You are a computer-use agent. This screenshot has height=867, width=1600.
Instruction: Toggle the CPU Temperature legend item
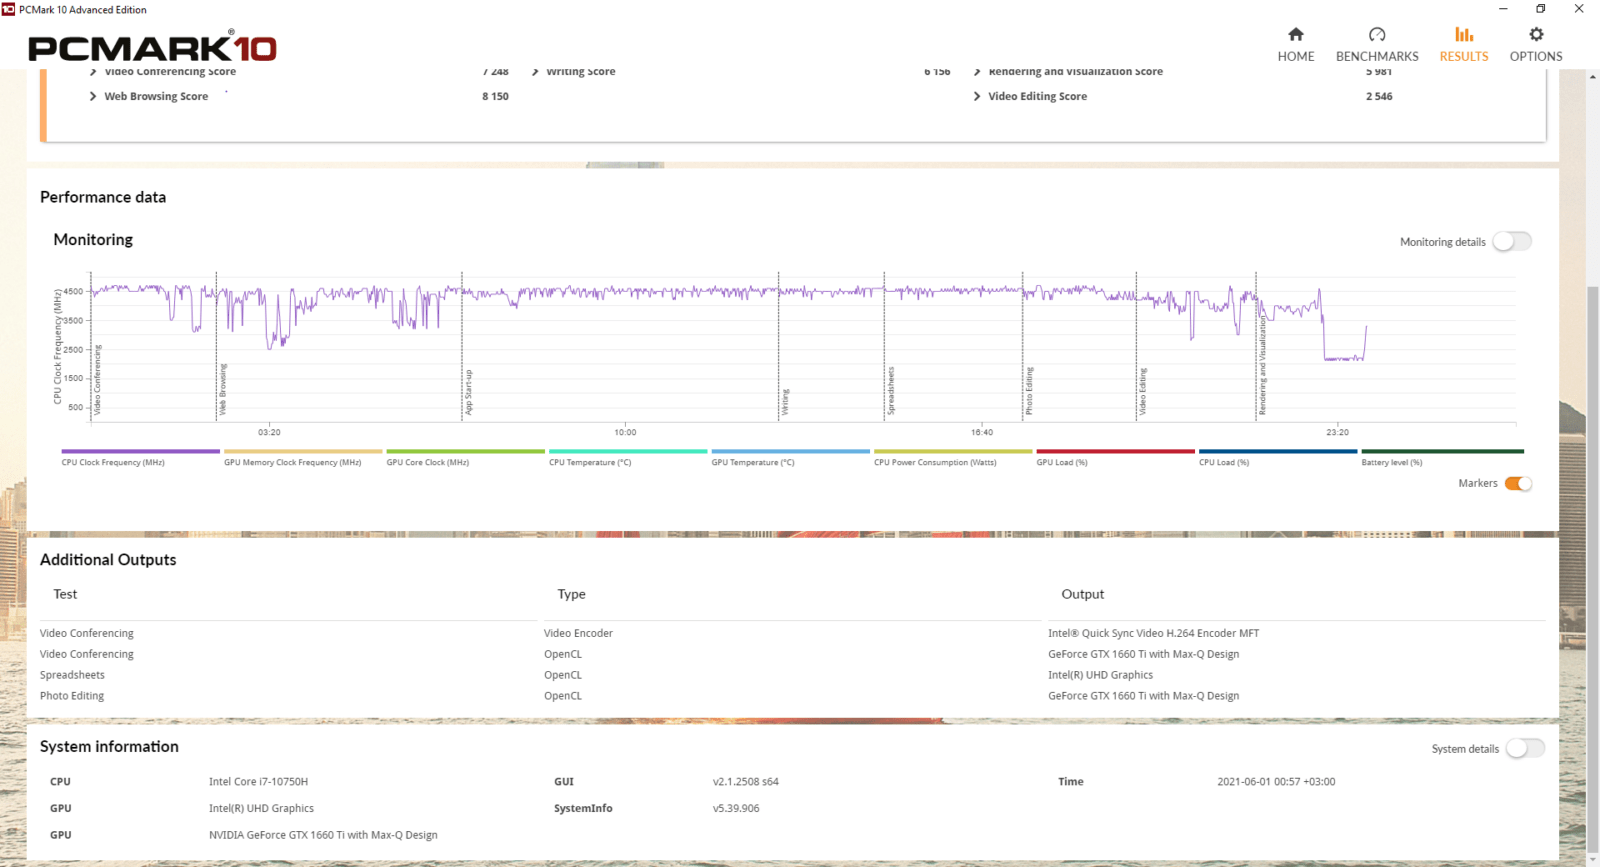coord(628,458)
